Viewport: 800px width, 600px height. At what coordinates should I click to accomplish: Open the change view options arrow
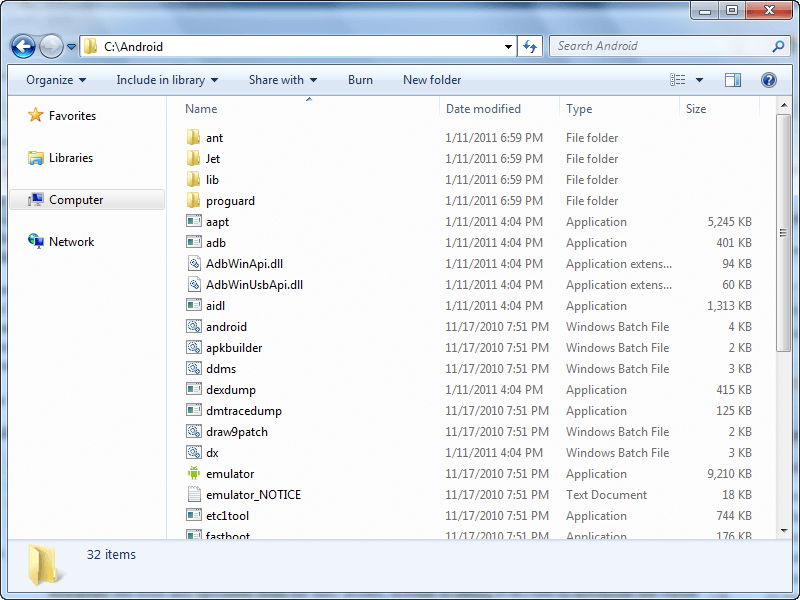point(699,80)
